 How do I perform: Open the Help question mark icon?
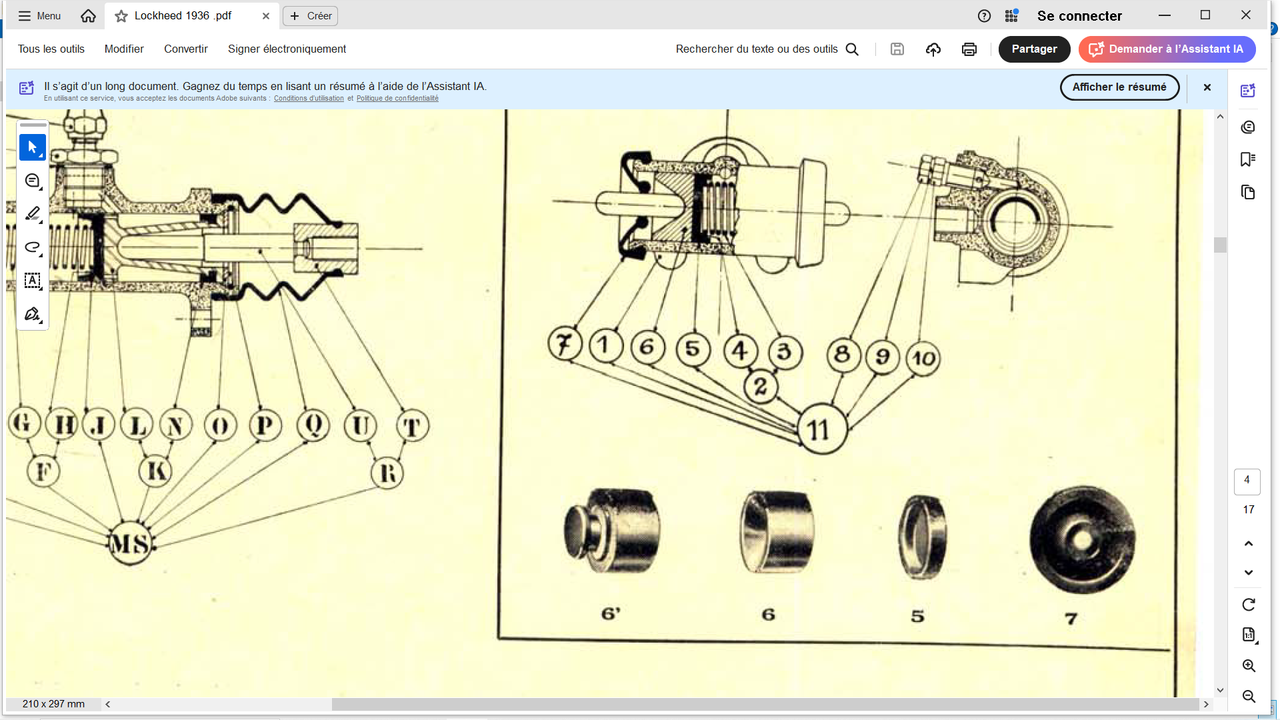(x=984, y=16)
